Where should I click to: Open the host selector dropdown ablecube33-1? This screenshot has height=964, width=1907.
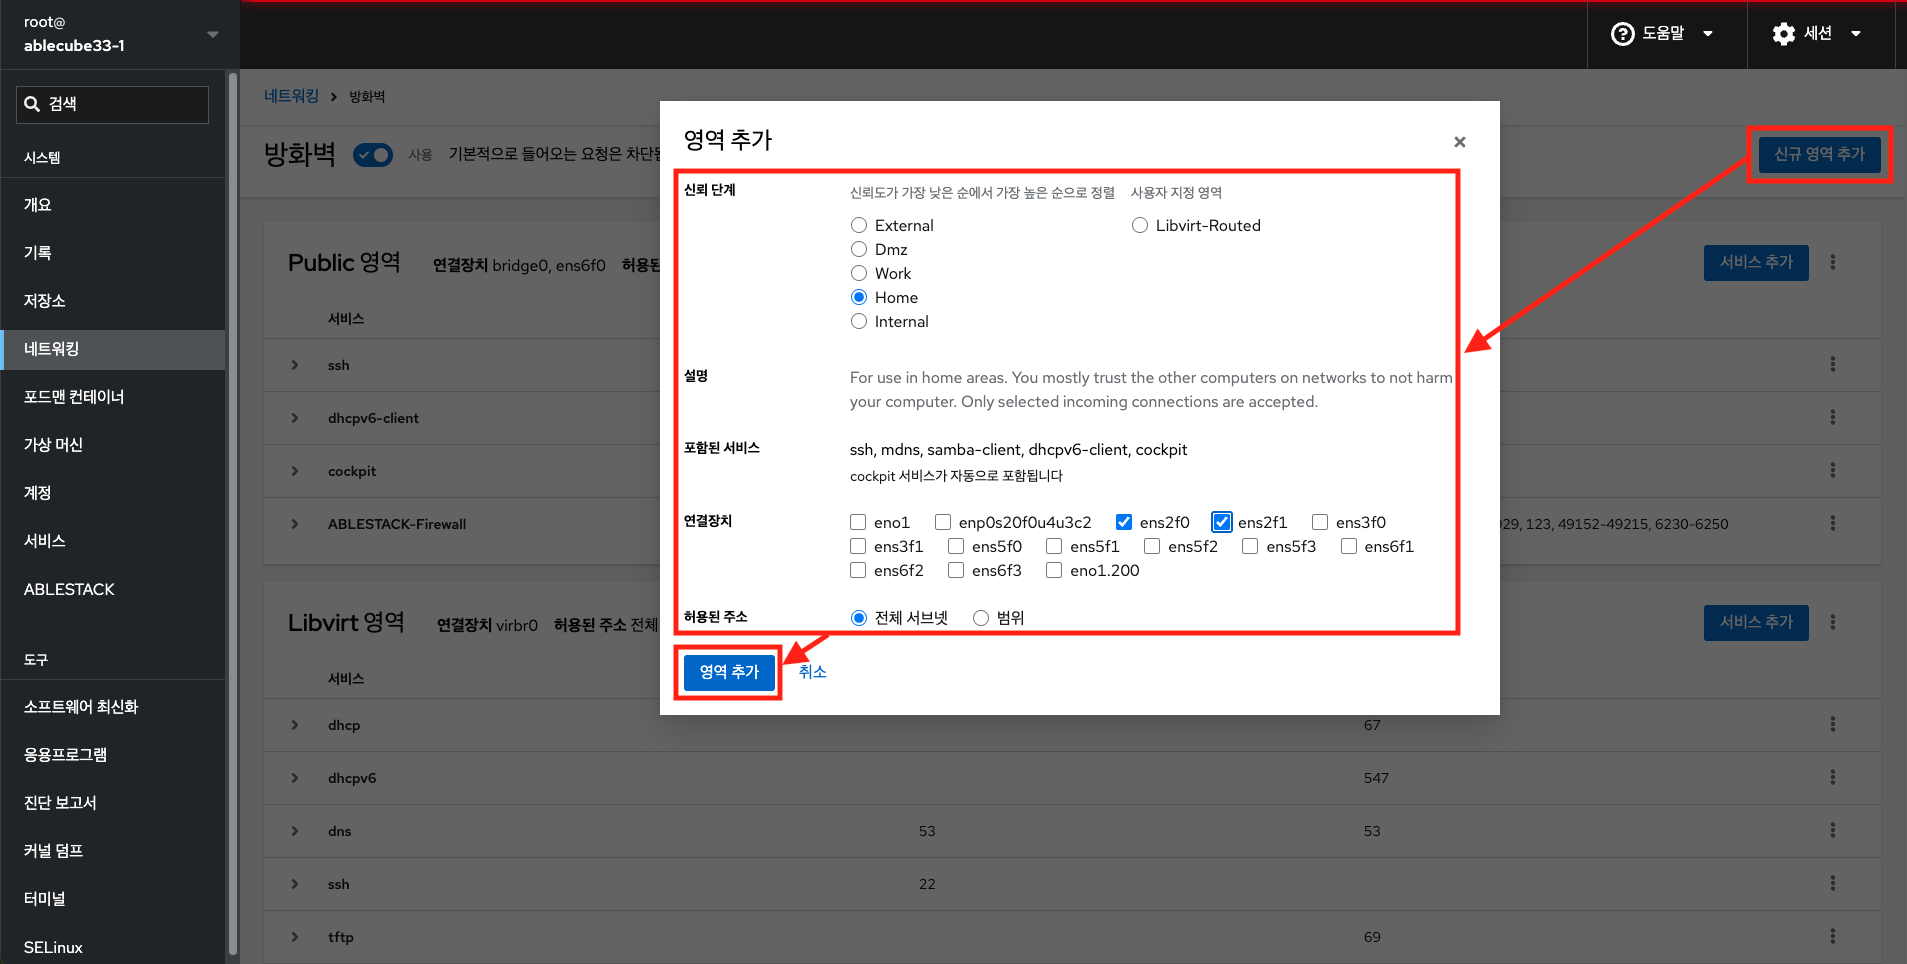(212, 34)
